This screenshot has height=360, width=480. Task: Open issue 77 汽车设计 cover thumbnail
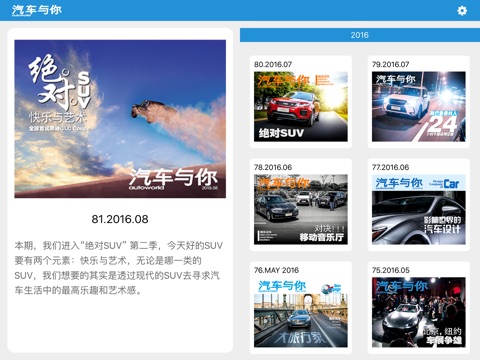click(419, 209)
